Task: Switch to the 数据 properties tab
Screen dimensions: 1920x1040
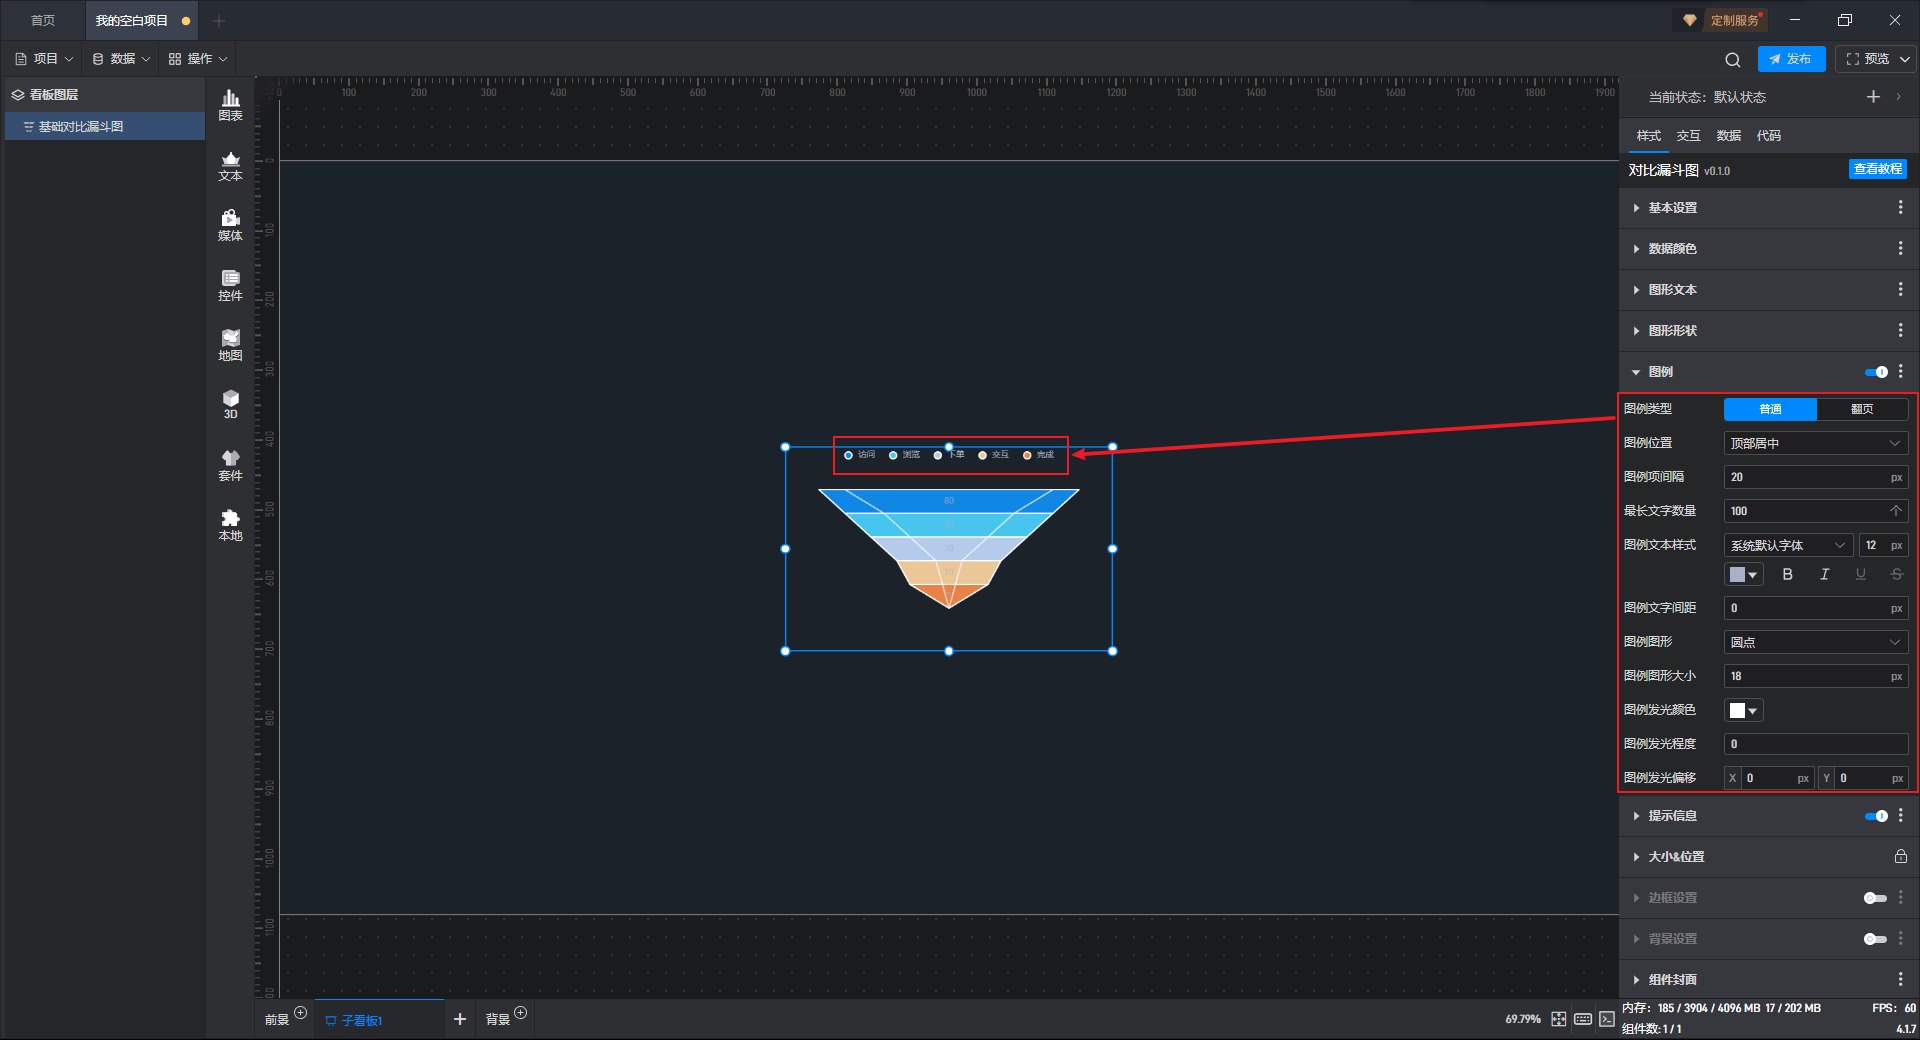Action: click(x=1729, y=136)
